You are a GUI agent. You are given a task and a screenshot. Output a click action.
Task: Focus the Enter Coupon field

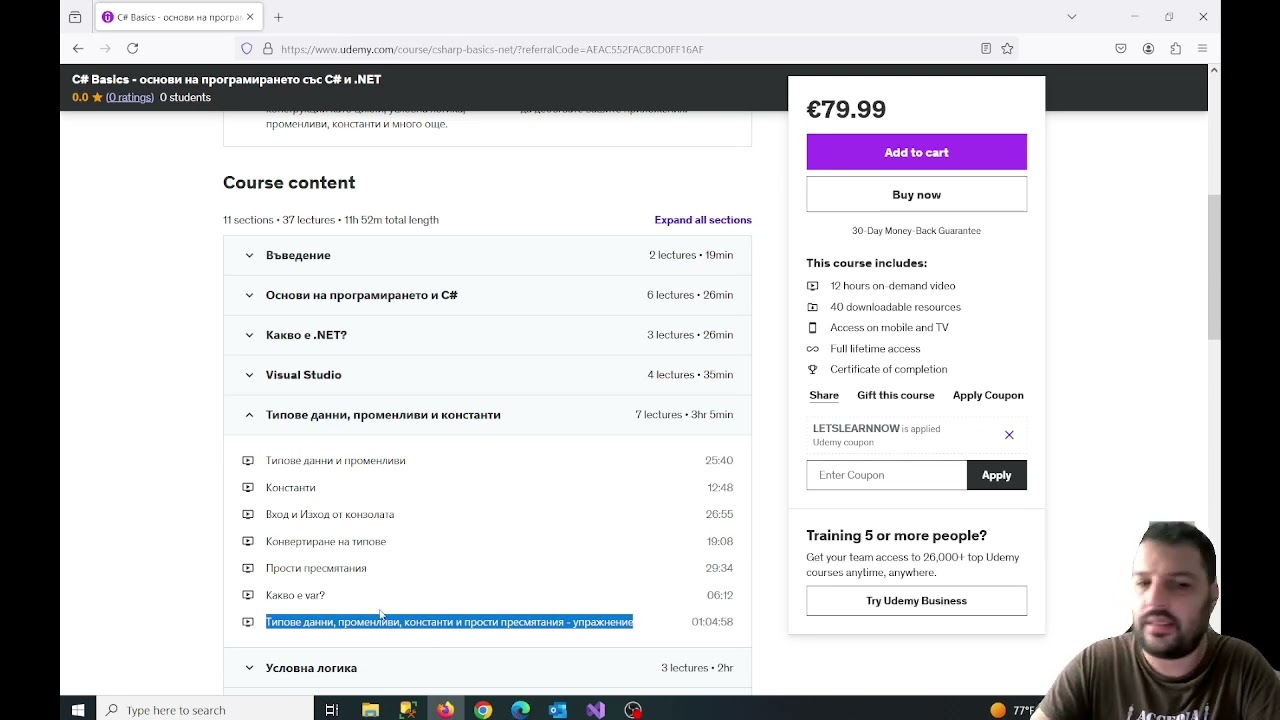887,475
